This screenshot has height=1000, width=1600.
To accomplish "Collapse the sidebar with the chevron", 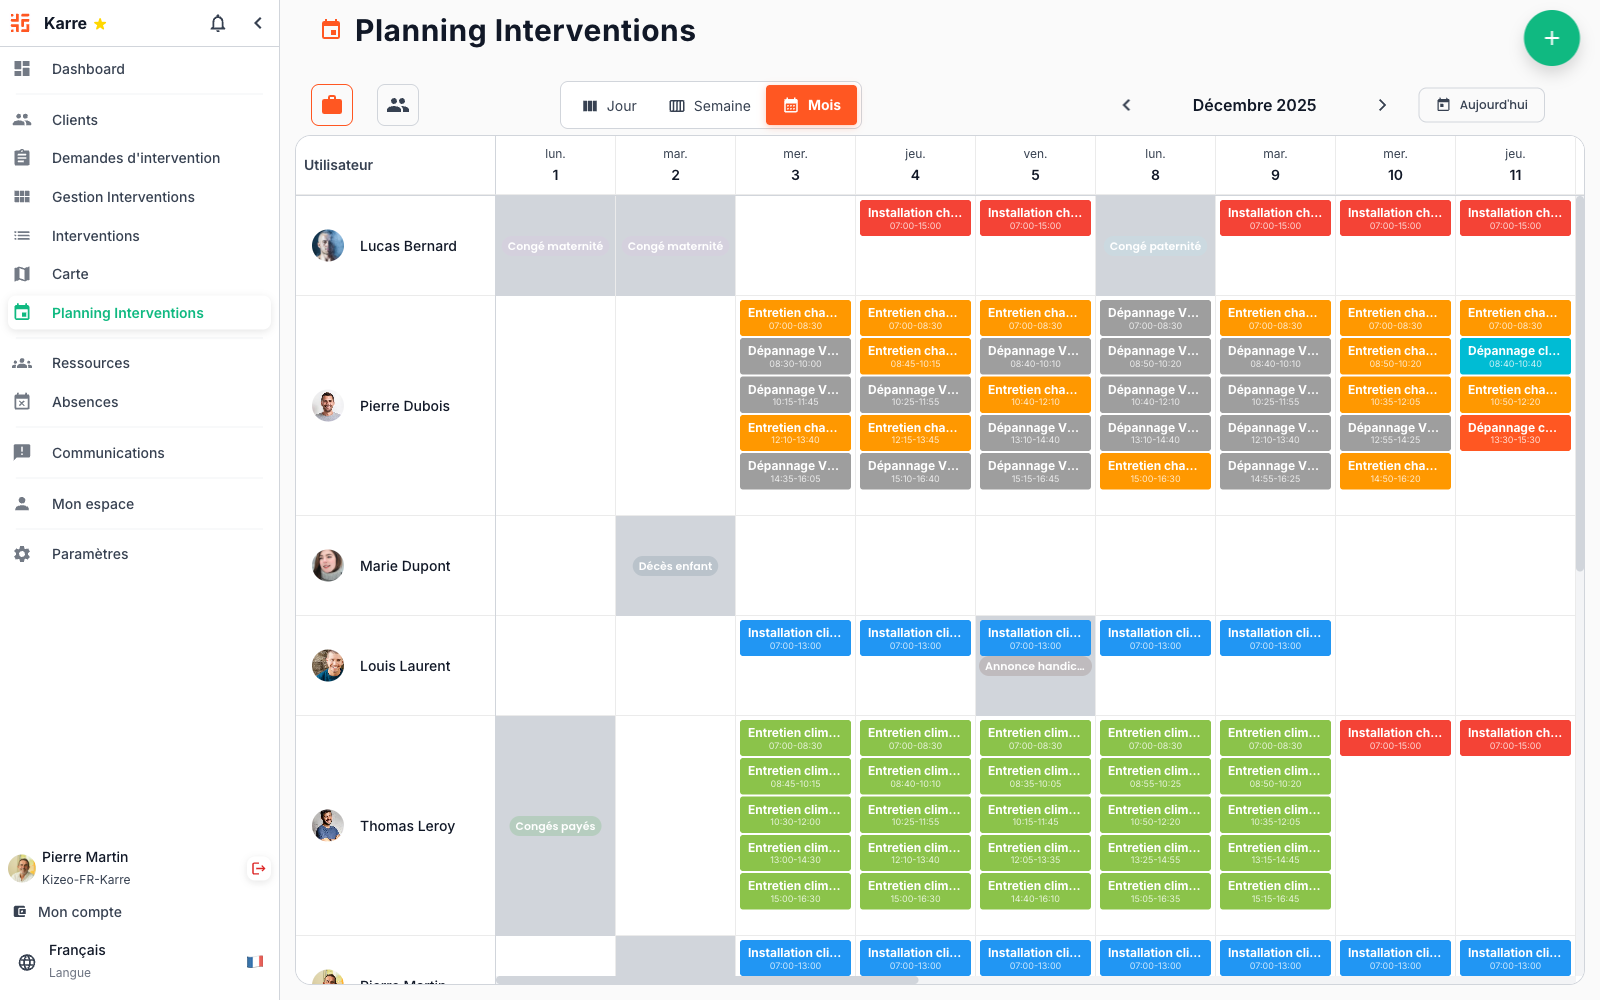I will [258, 22].
